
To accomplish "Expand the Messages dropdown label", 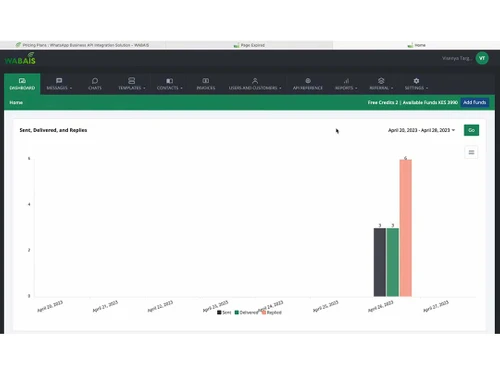I will click(59, 88).
